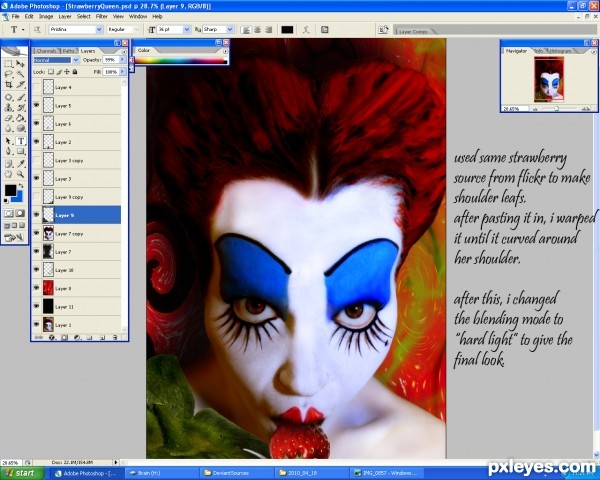Open the Edit menu
The height and width of the screenshot is (480, 600).
[x=29, y=16]
